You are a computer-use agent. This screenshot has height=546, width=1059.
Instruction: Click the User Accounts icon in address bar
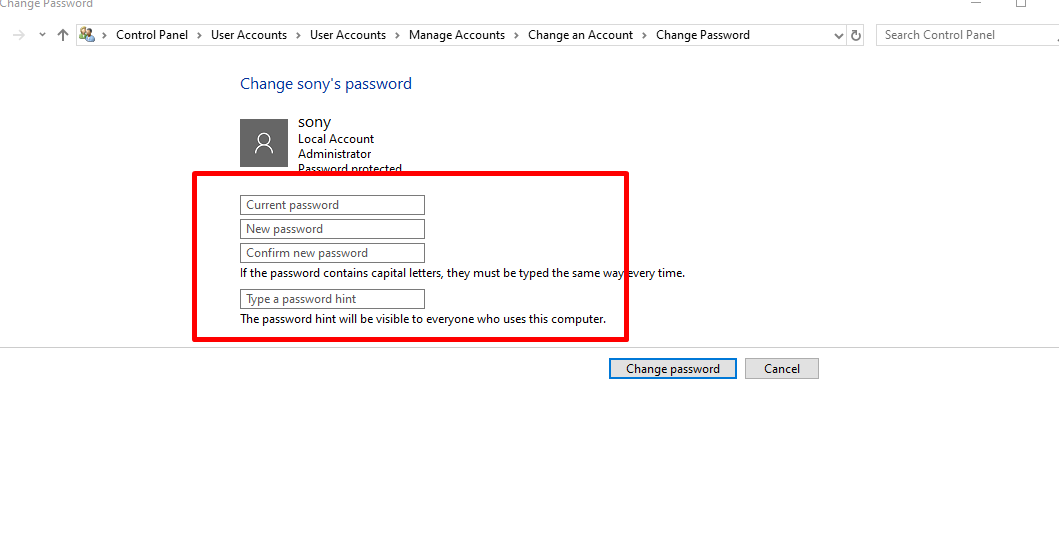pyautogui.click(x=86, y=34)
